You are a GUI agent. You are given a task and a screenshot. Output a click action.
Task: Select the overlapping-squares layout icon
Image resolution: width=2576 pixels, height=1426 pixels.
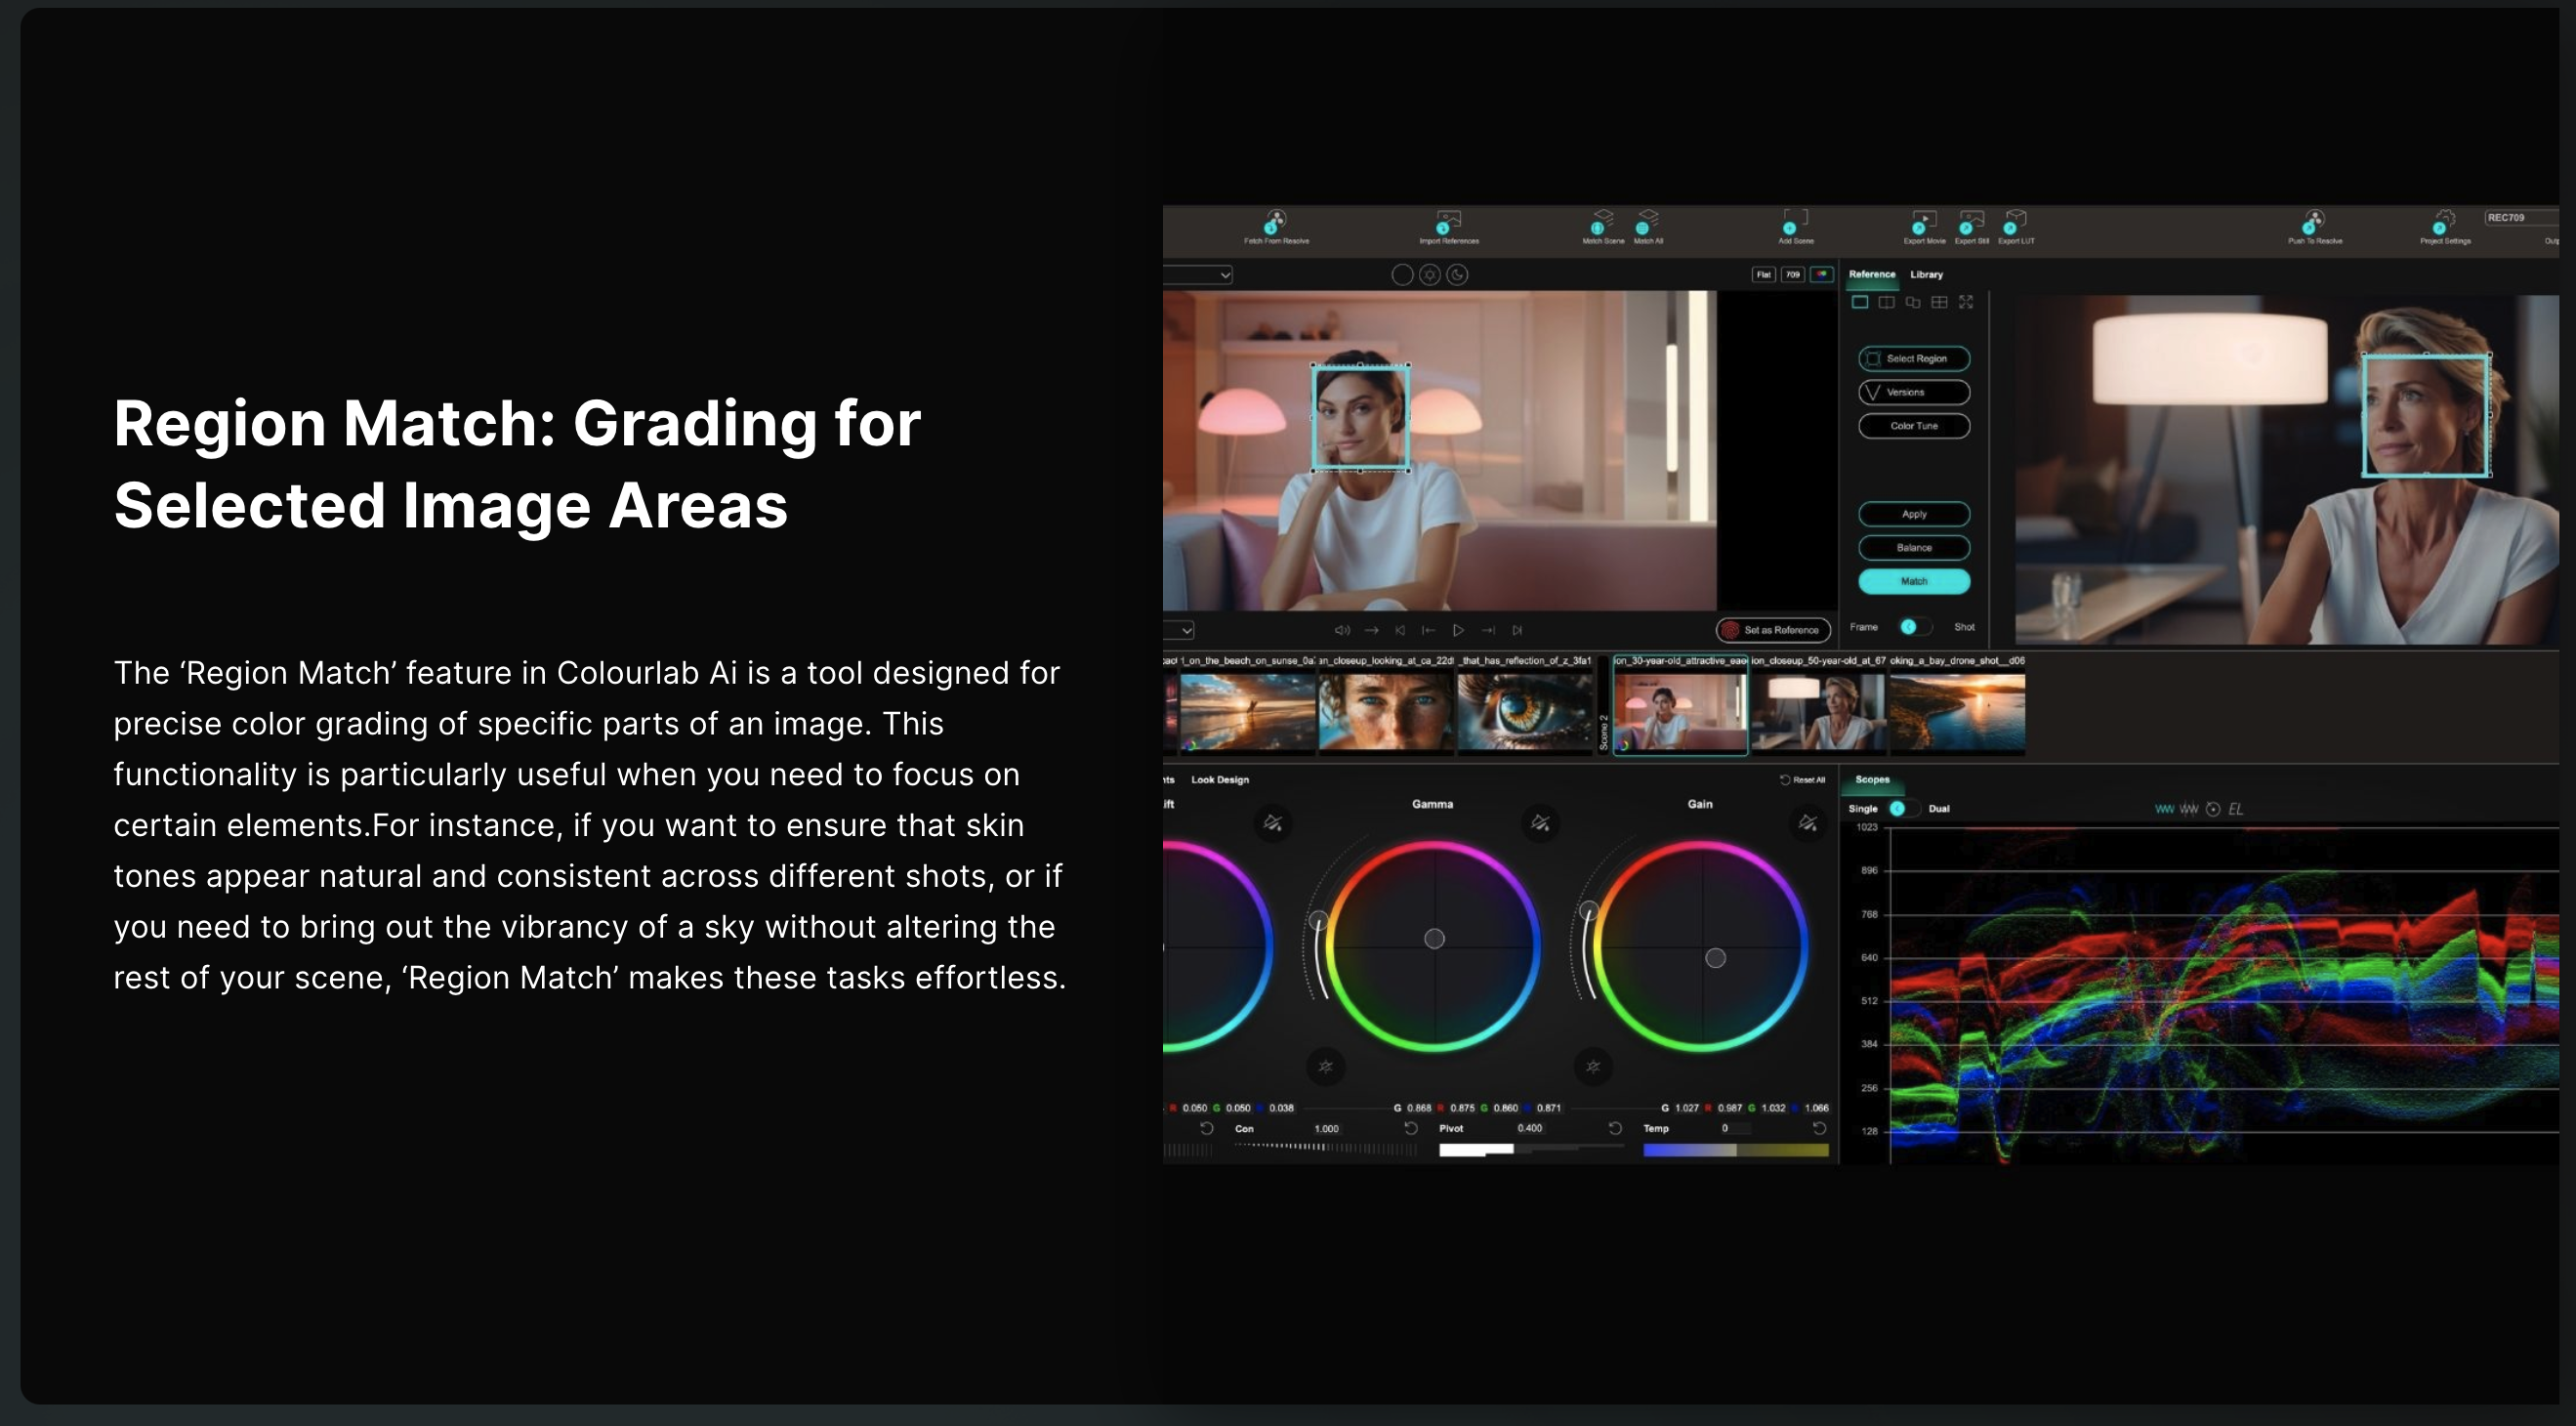tap(1912, 302)
